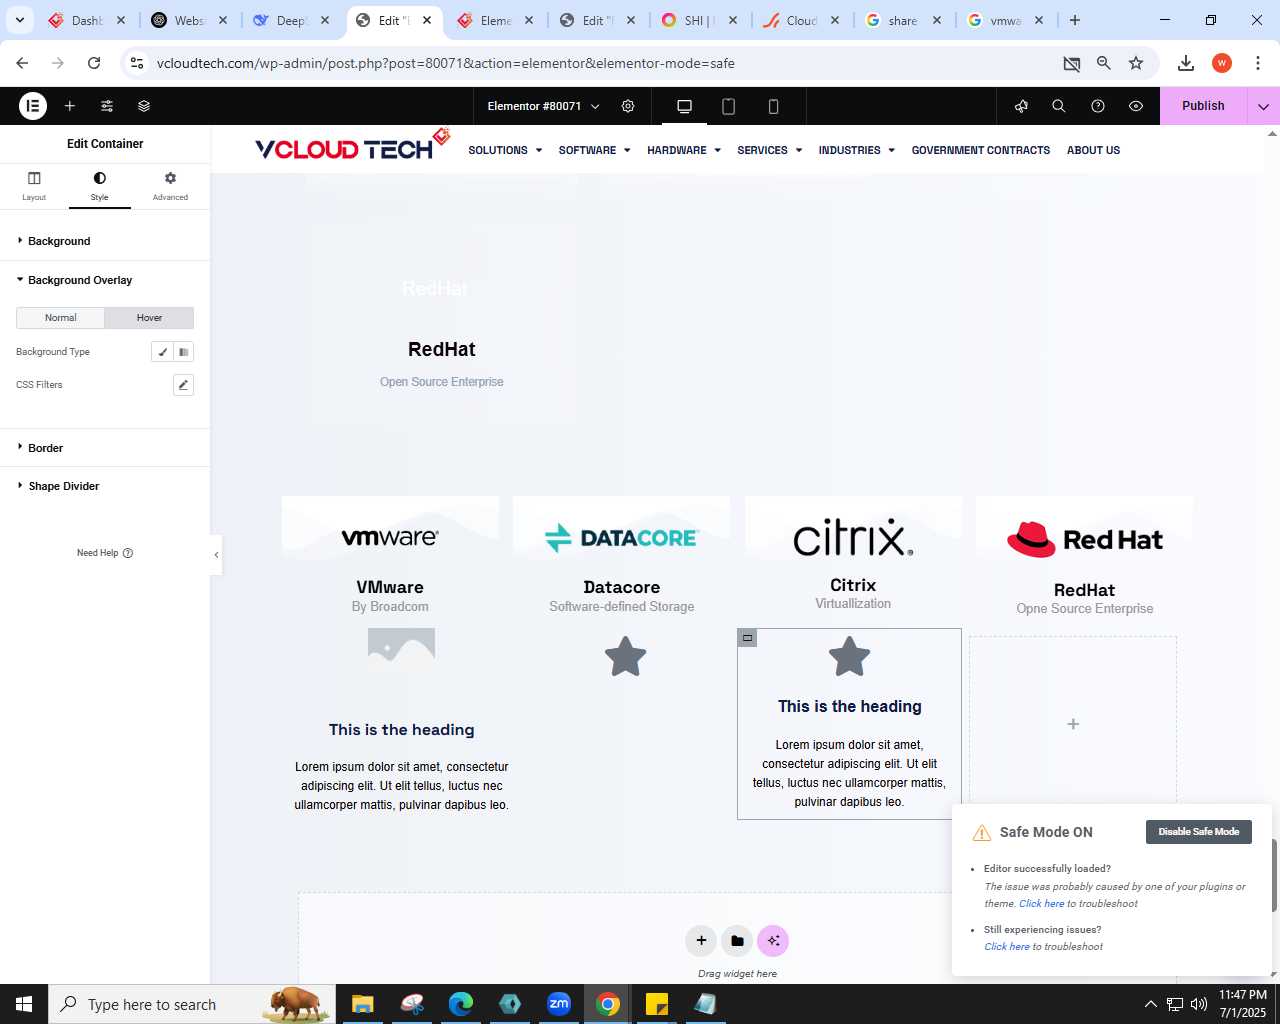Click image placeholder under VMware
Viewport: 1280px width, 1024px height.
click(401, 645)
